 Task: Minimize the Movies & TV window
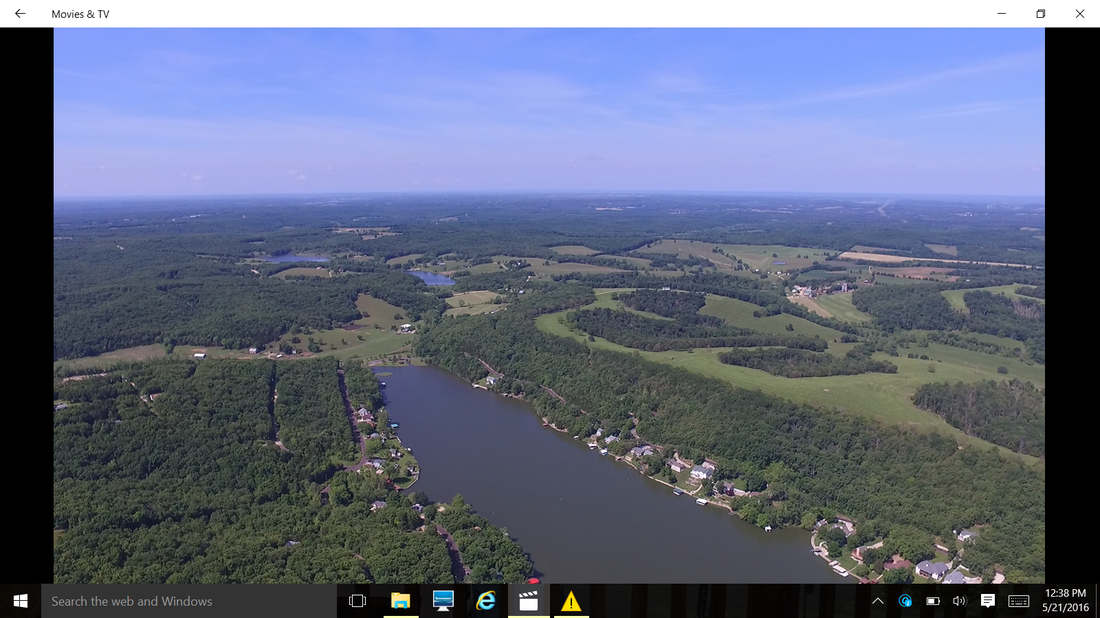point(1002,13)
